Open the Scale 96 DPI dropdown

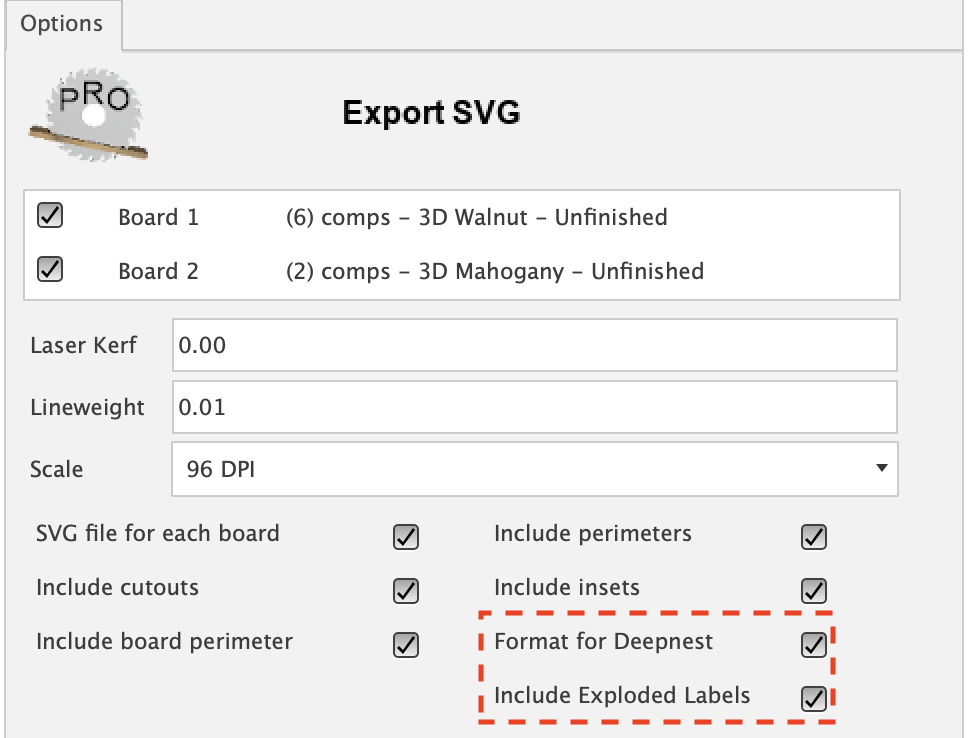pos(534,468)
